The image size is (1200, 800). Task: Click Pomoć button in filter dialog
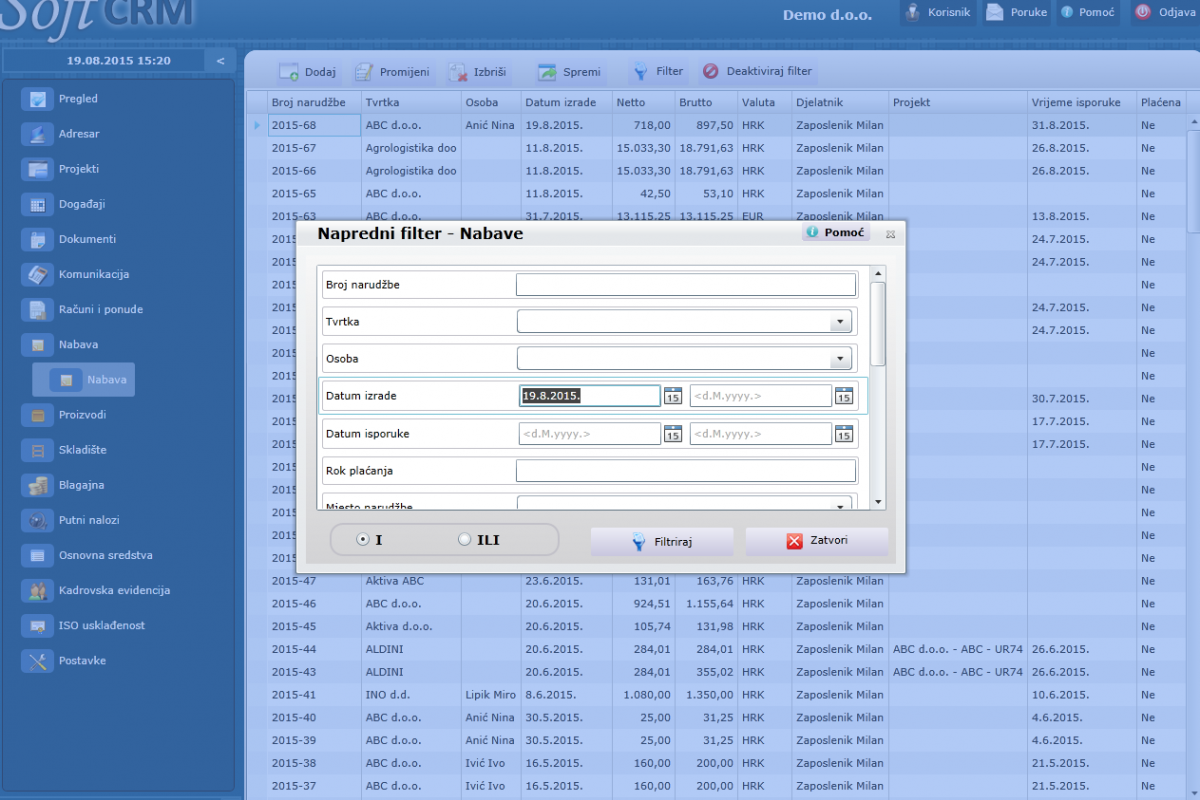point(836,232)
